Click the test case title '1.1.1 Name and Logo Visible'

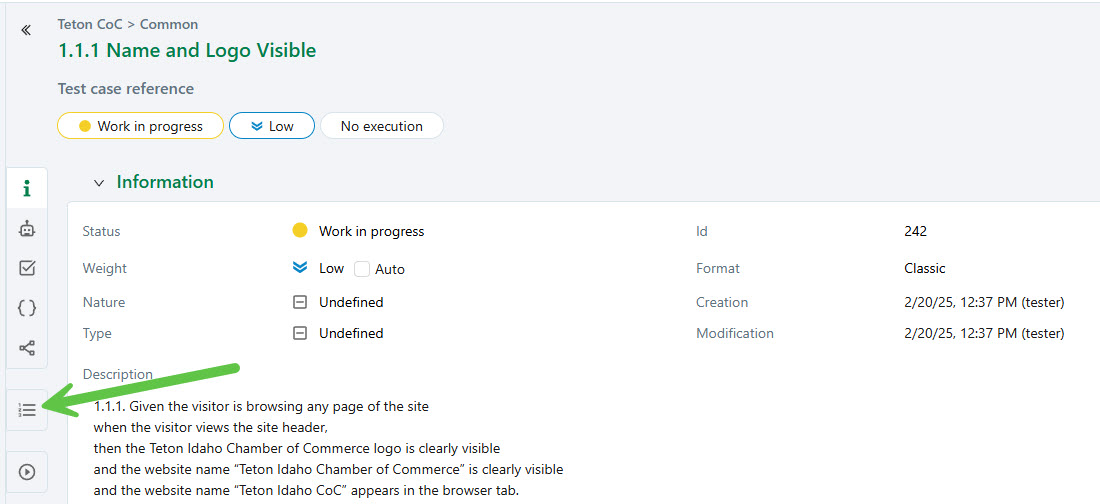pyautogui.click(x=187, y=50)
